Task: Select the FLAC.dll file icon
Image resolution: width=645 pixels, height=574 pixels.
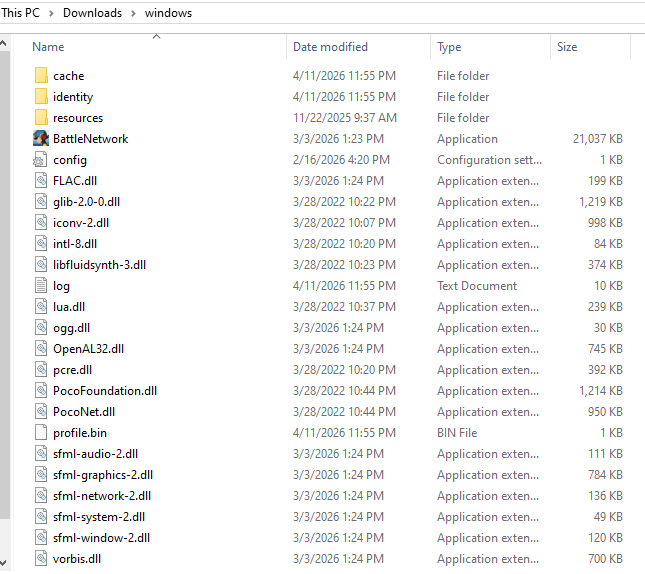Action: pos(41,181)
